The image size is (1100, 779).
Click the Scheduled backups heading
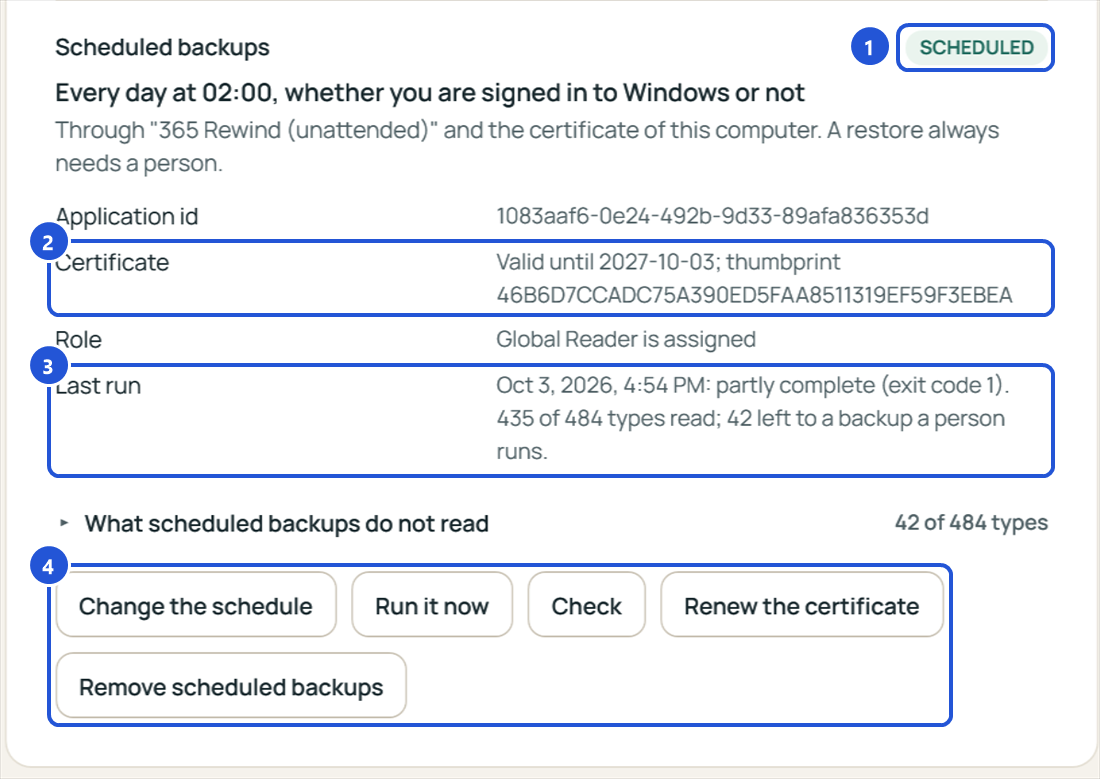tap(162, 48)
